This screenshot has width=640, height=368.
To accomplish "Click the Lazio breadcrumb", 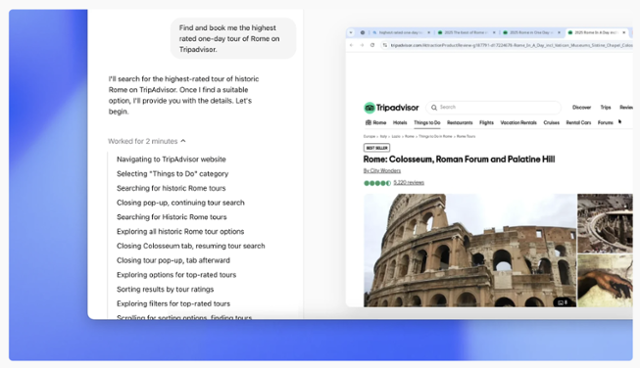I will click(396, 136).
